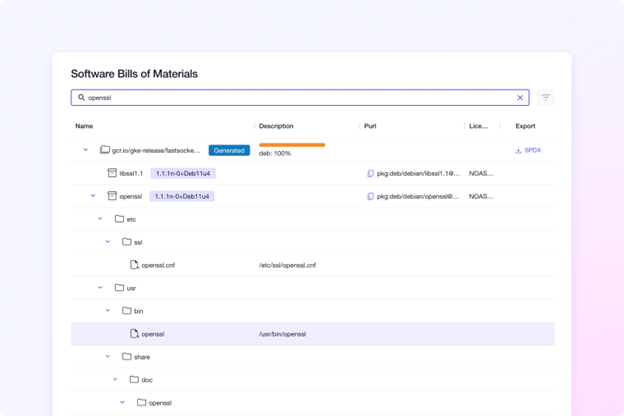Copy the libssl1.1 purl
This screenshot has width=624, height=416.
pos(370,173)
